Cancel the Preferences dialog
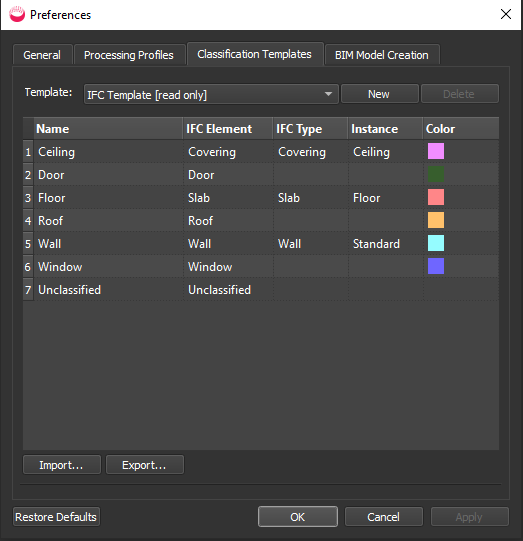The height and width of the screenshot is (541, 523). 384,517
